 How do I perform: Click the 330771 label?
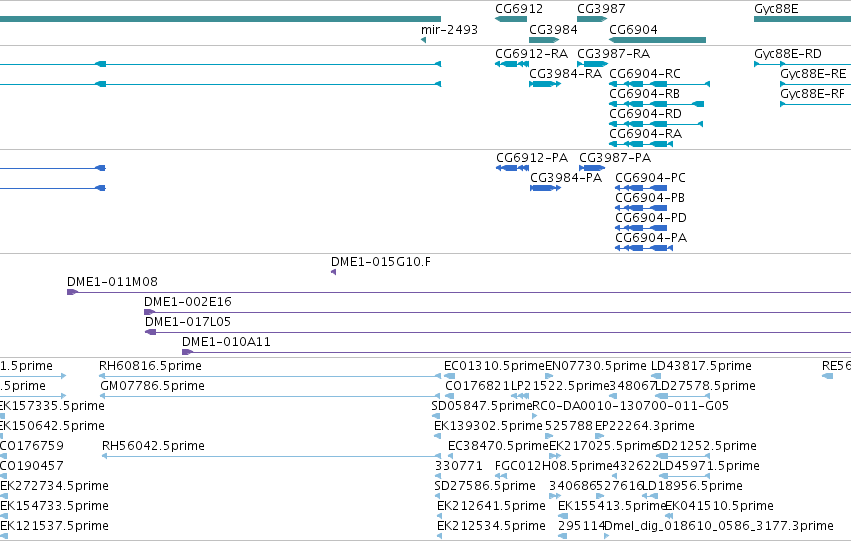click(x=459, y=466)
